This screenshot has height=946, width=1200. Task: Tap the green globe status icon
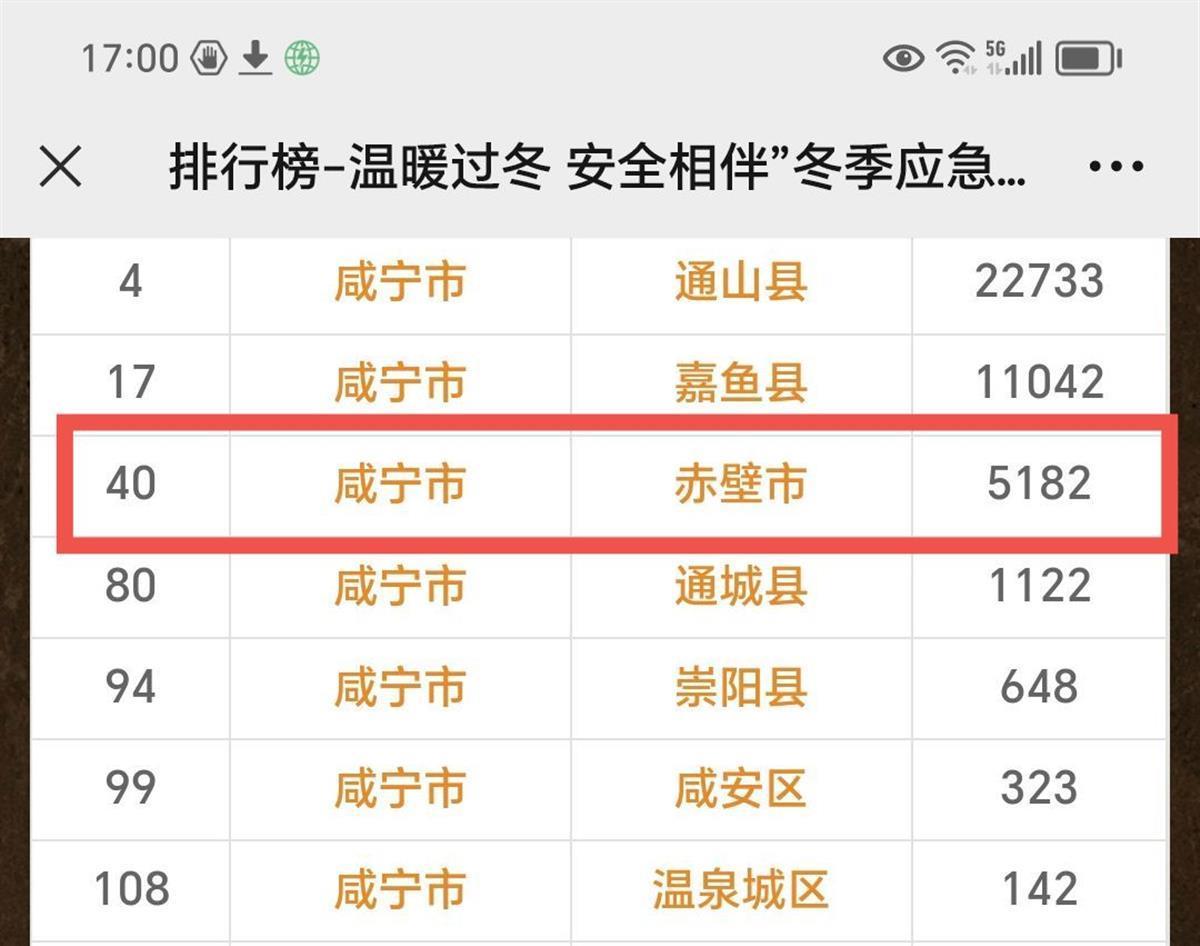(x=301, y=59)
